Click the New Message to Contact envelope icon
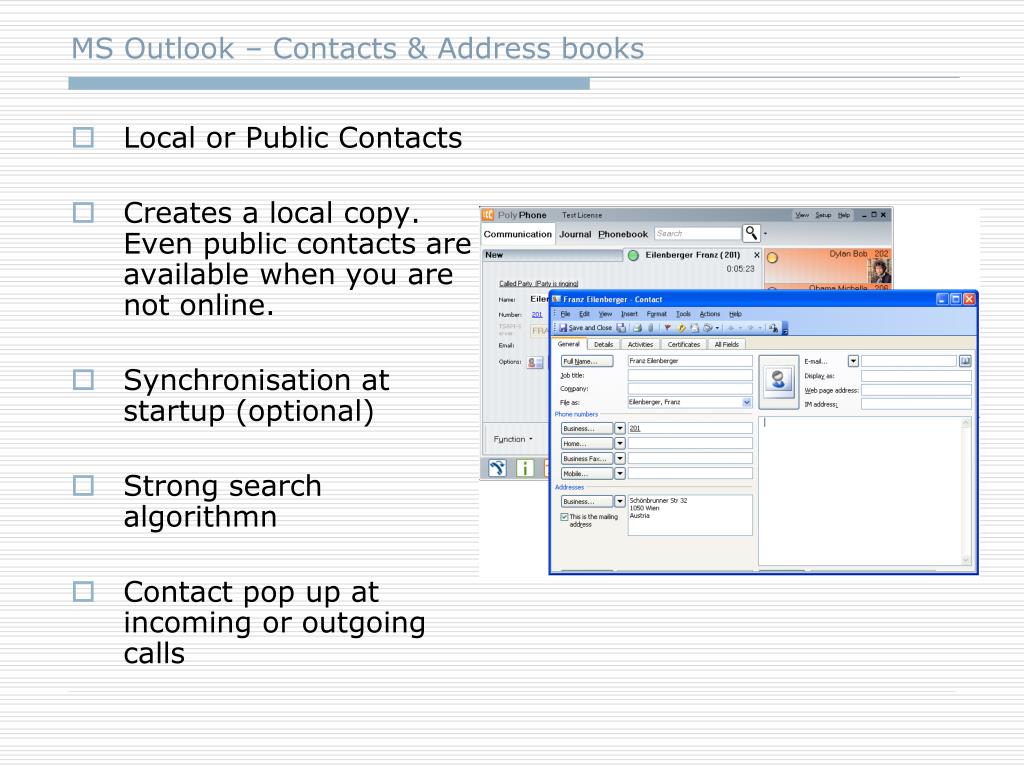Viewport: 1024px width, 768px height. [x=694, y=328]
